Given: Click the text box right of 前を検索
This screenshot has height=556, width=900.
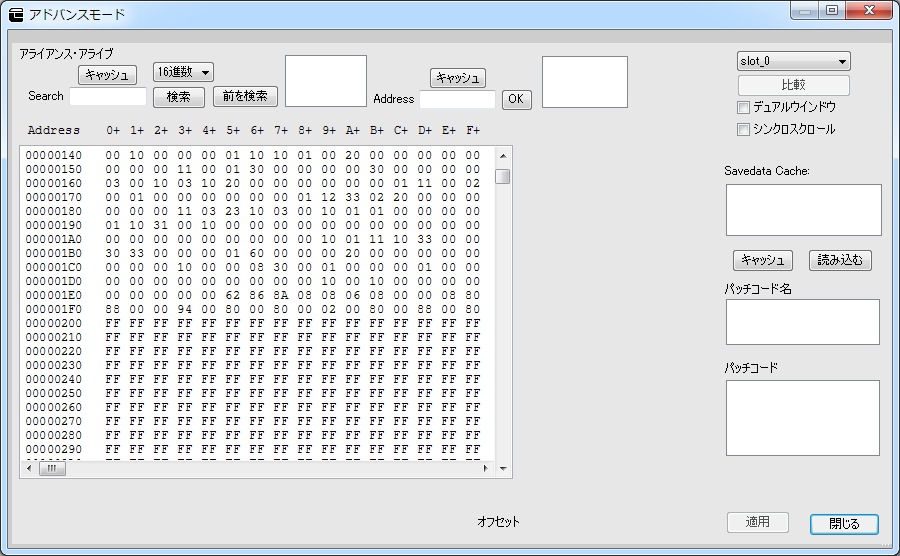Looking at the screenshot, I should click(326, 81).
